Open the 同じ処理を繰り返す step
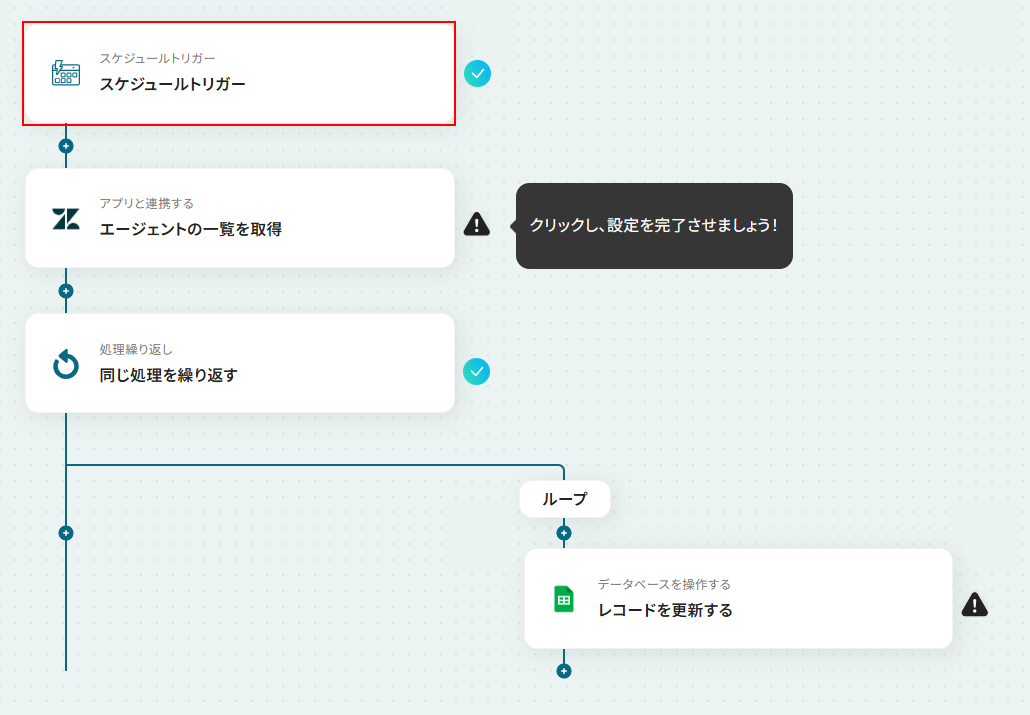 click(240, 363)
